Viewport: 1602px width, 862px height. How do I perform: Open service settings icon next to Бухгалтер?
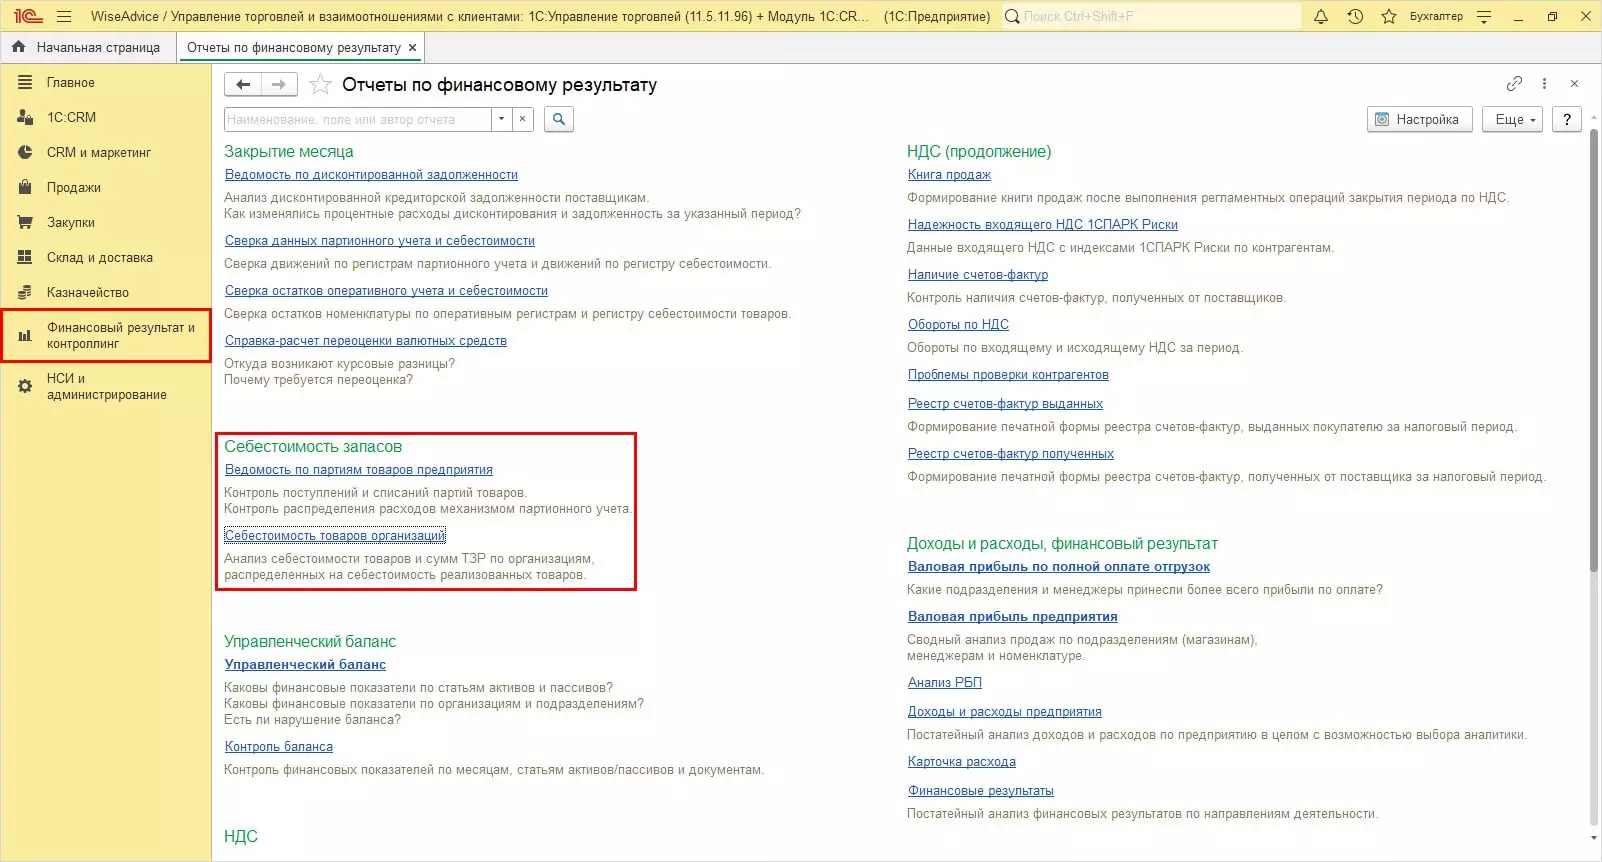[x=1484, y=16]
